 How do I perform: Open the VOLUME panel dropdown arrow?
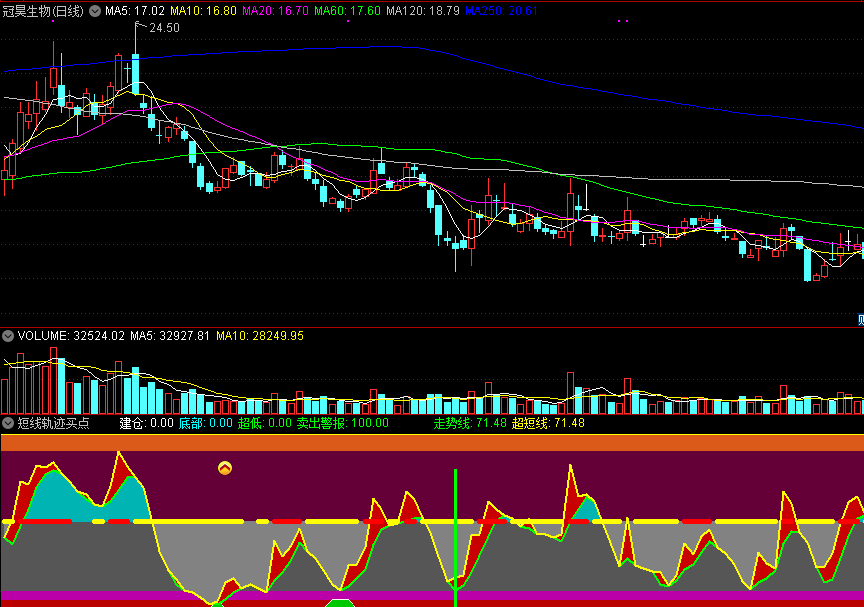pos(8,335)
